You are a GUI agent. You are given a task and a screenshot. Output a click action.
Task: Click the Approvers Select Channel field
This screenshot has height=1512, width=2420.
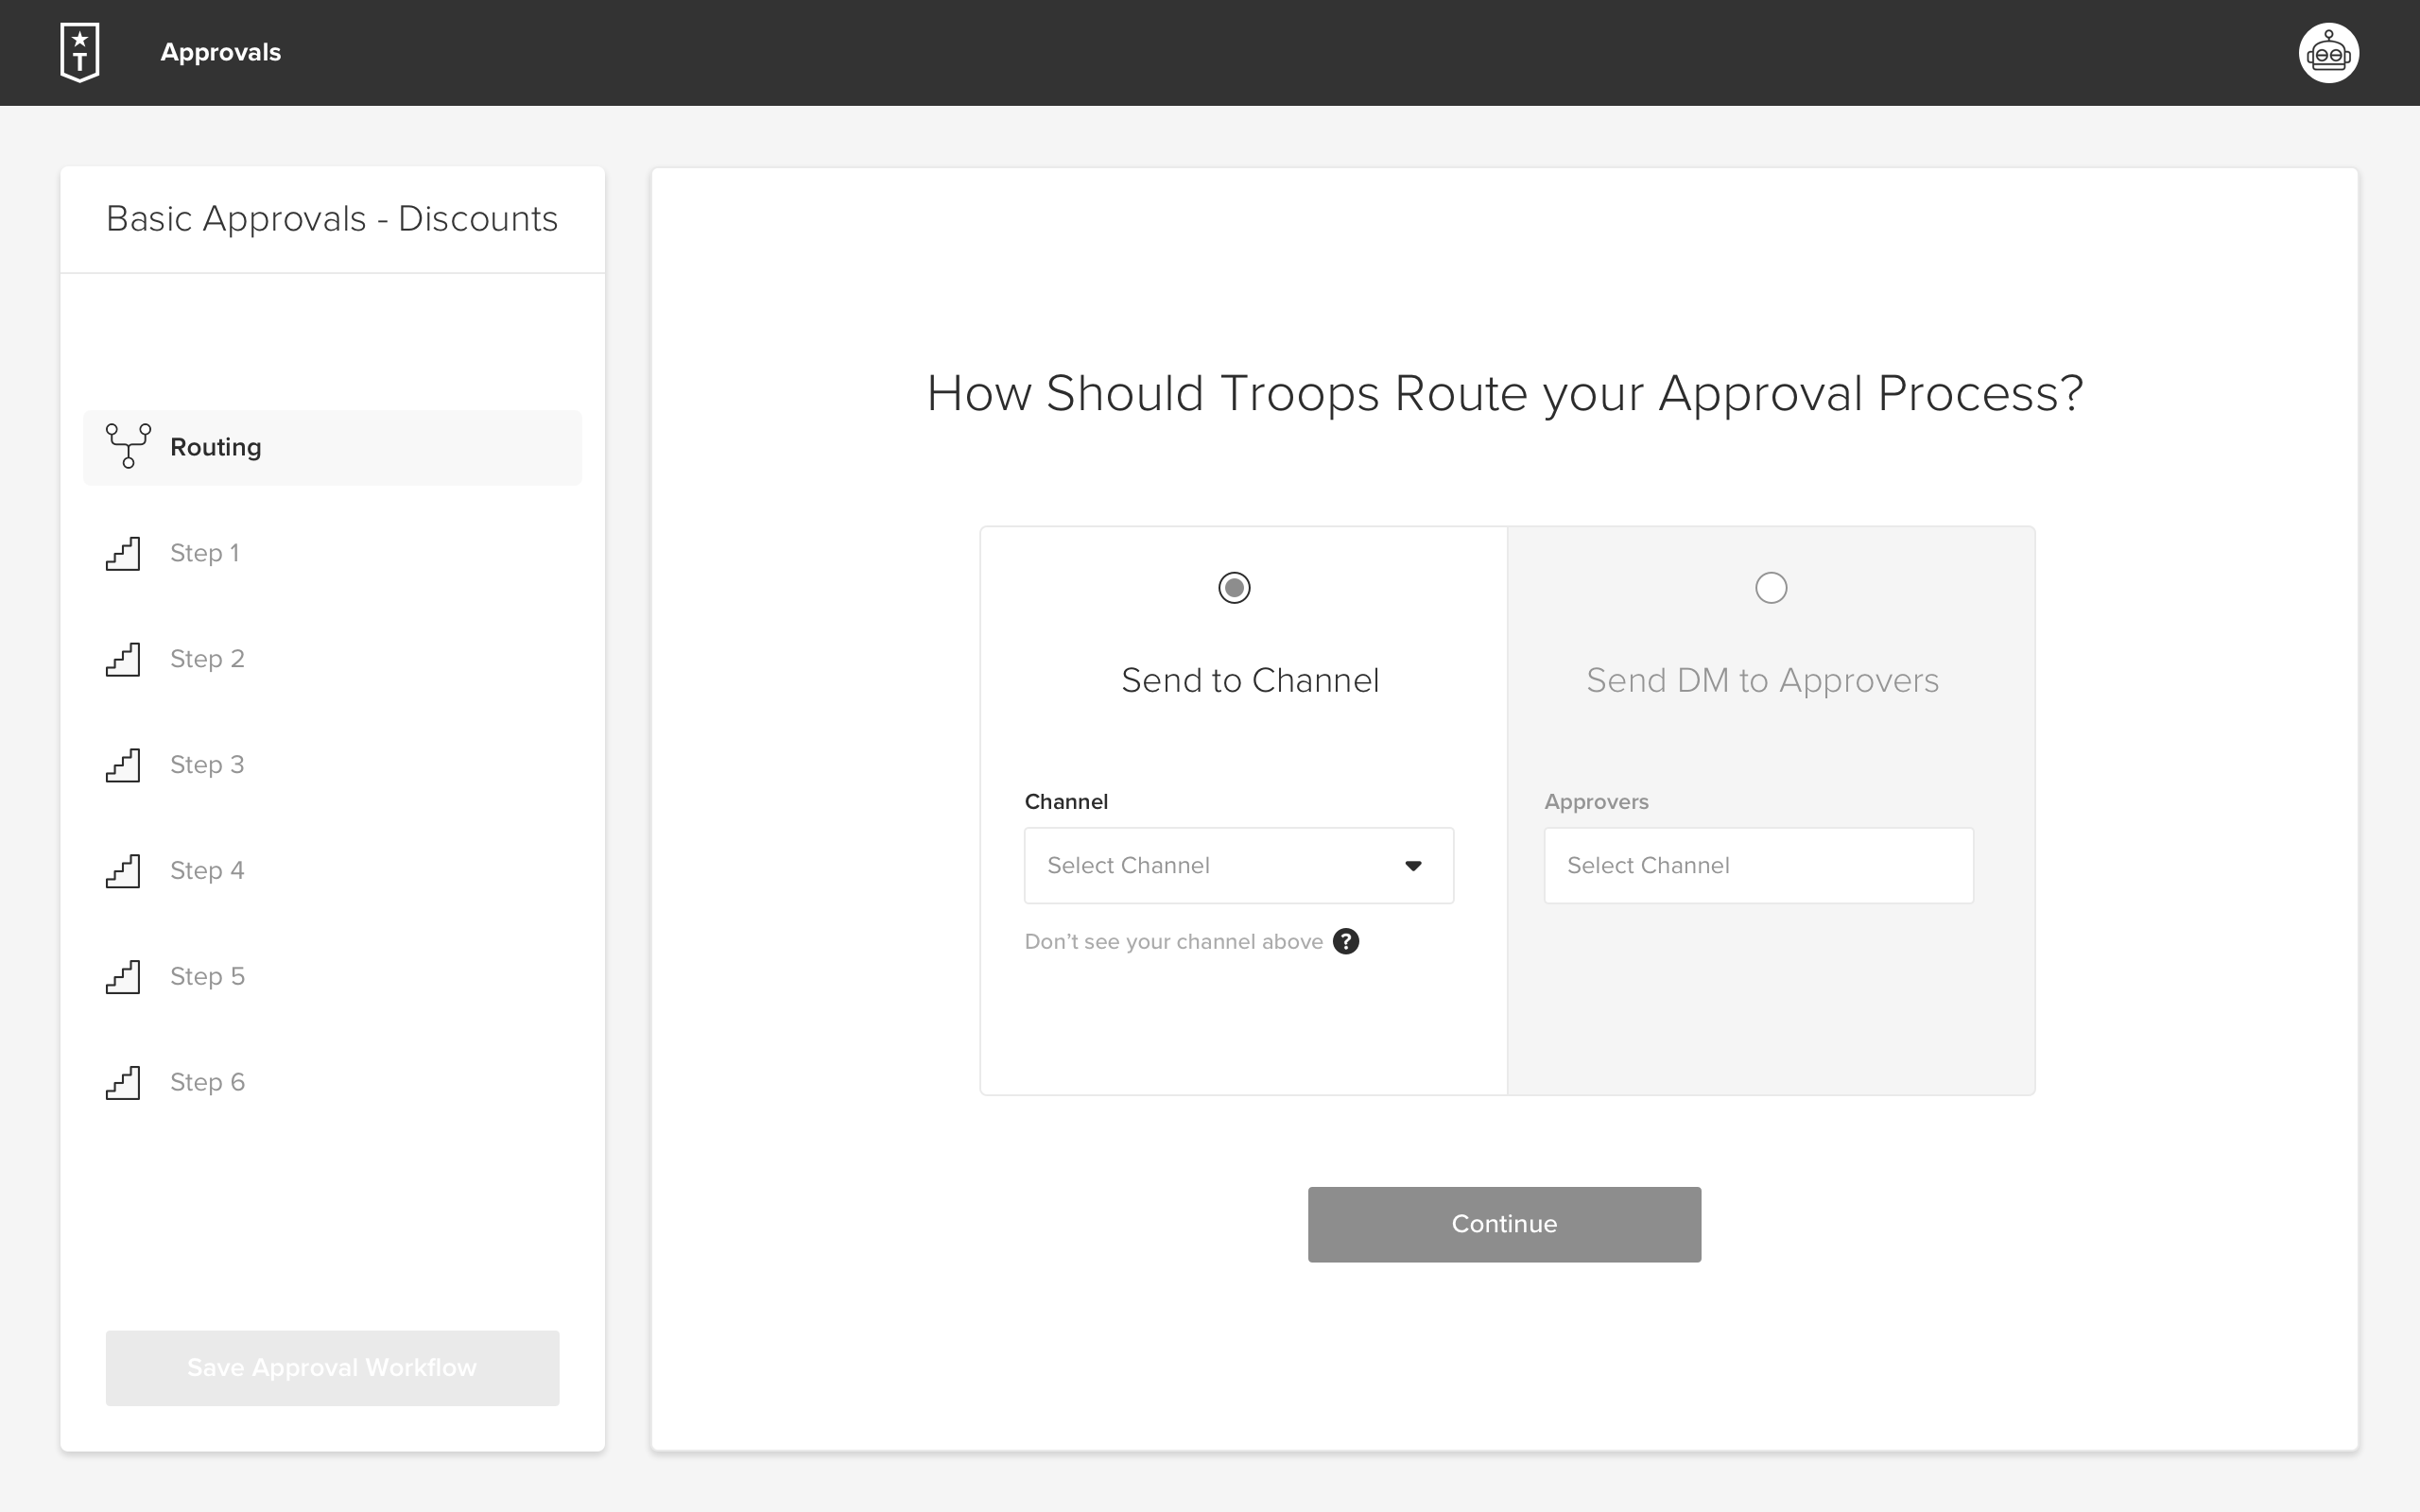tap(1758, 865)
